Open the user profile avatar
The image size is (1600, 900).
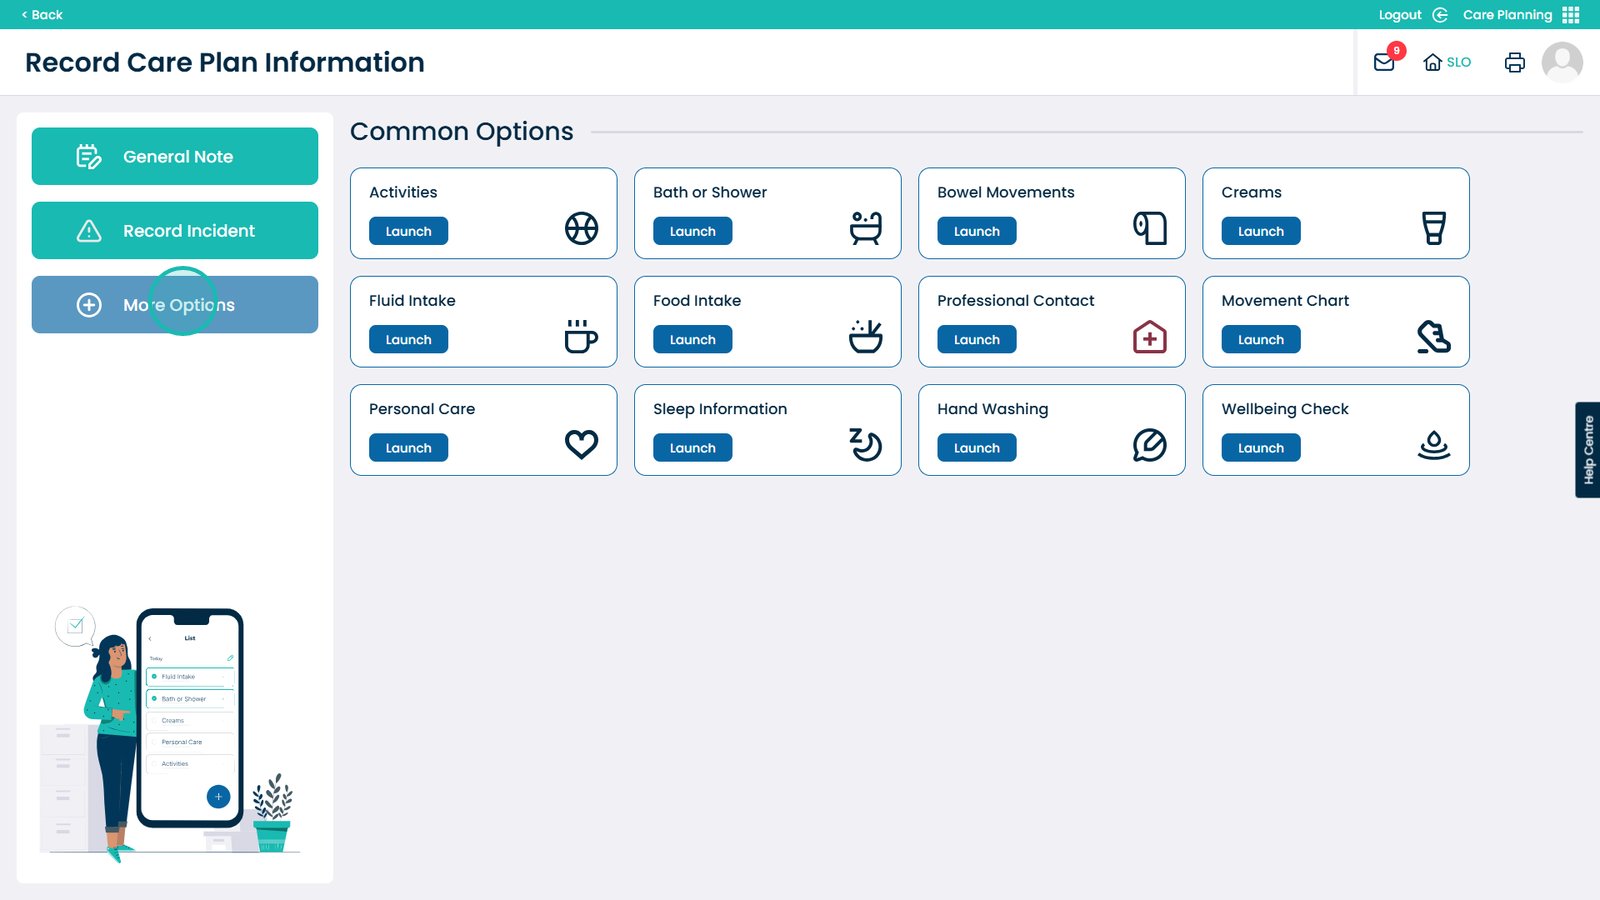[1562, 62]
